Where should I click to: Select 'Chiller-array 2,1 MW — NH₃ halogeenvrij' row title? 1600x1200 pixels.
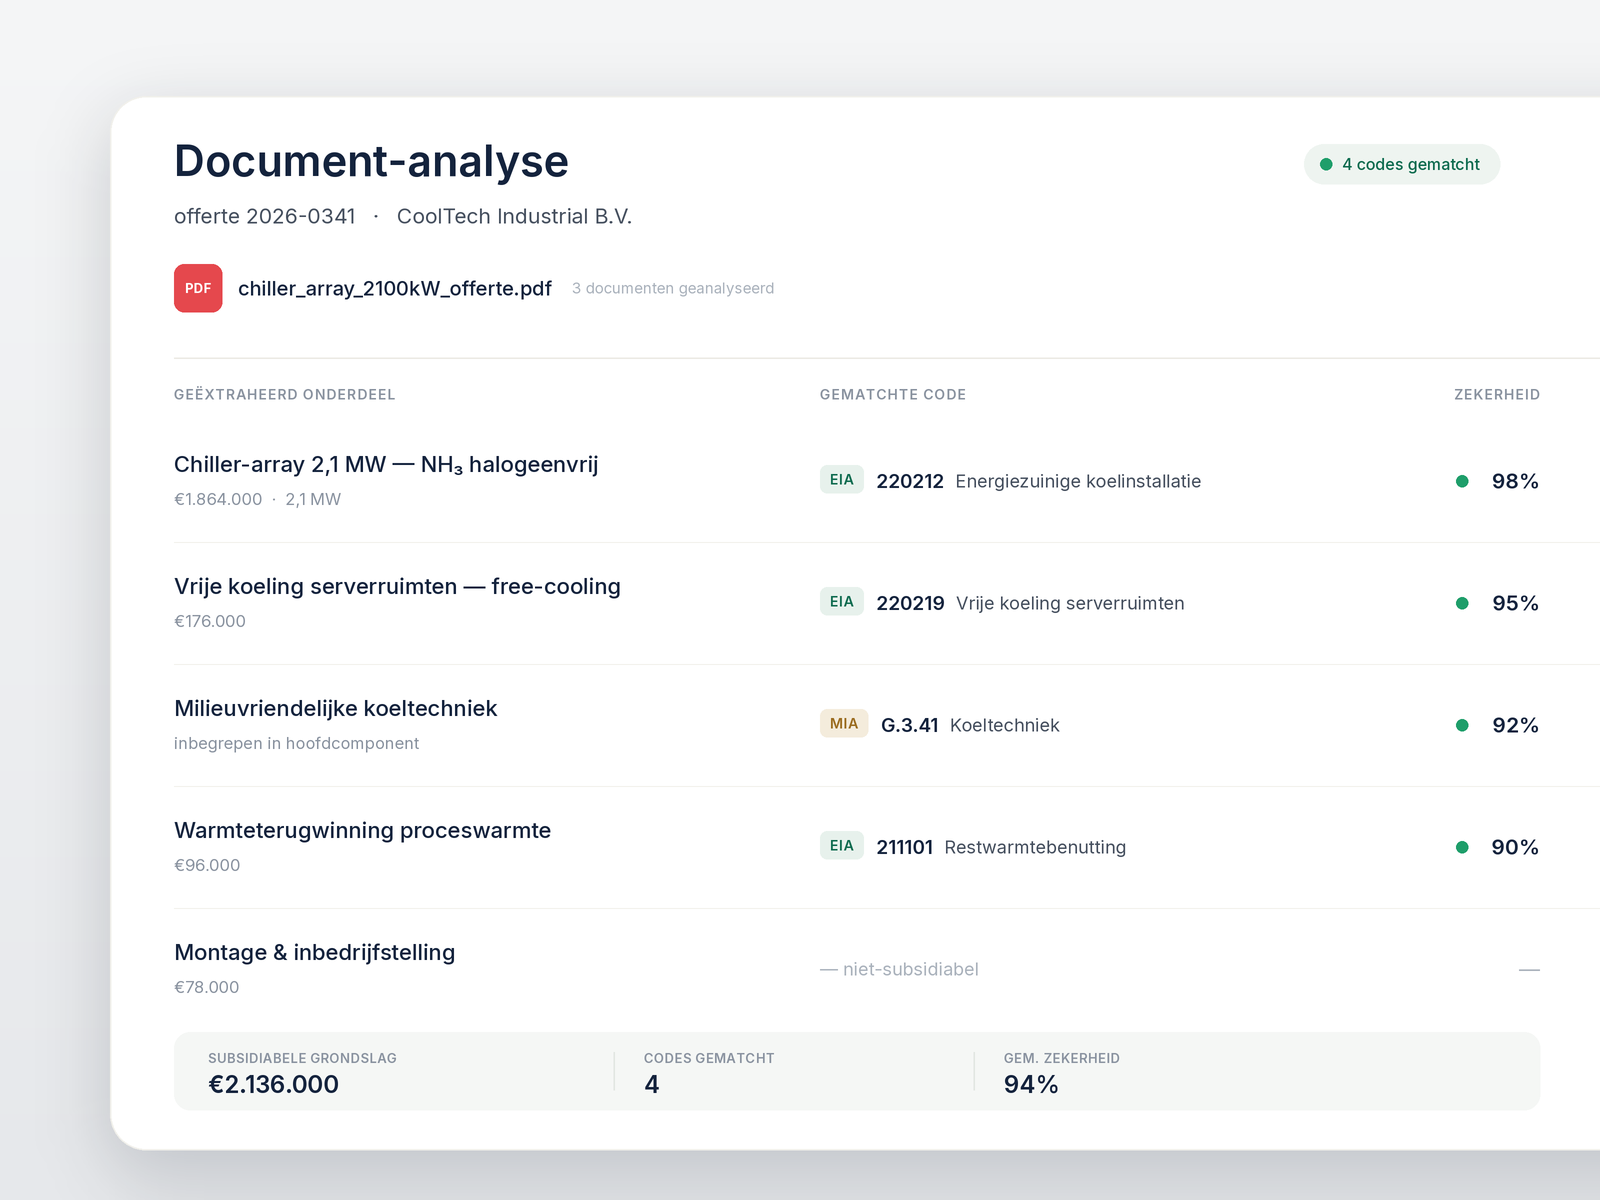(x=386, y=464)
